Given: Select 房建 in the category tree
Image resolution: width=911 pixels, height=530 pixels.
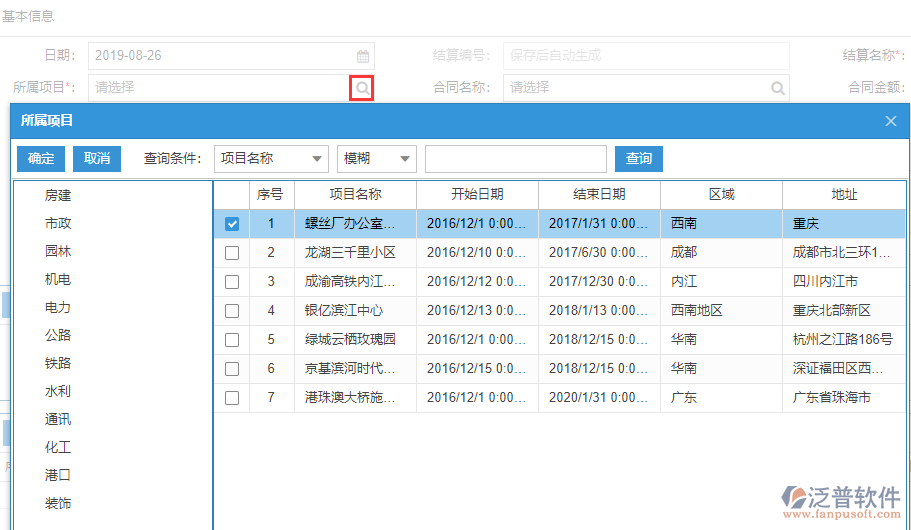Looking at the screenshot, I should tap(58, 195).
